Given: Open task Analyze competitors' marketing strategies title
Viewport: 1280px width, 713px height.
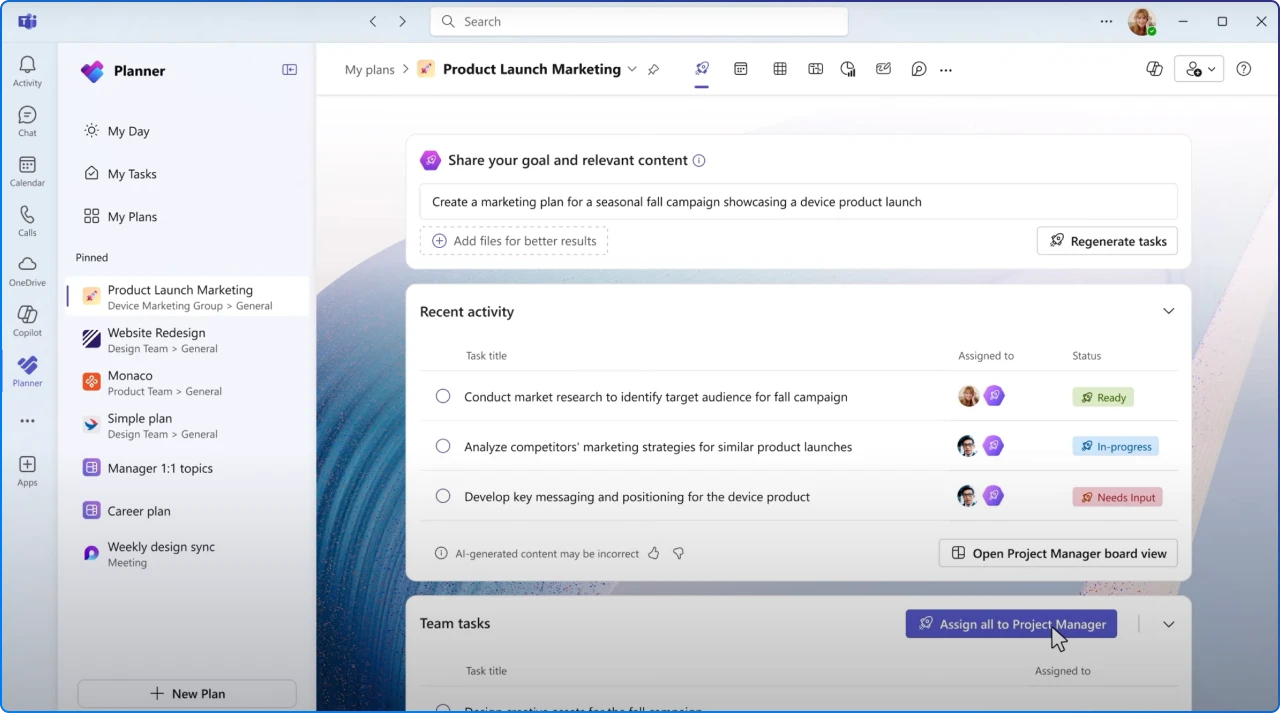Looking at the screenshot, I should tap(658, 447).
